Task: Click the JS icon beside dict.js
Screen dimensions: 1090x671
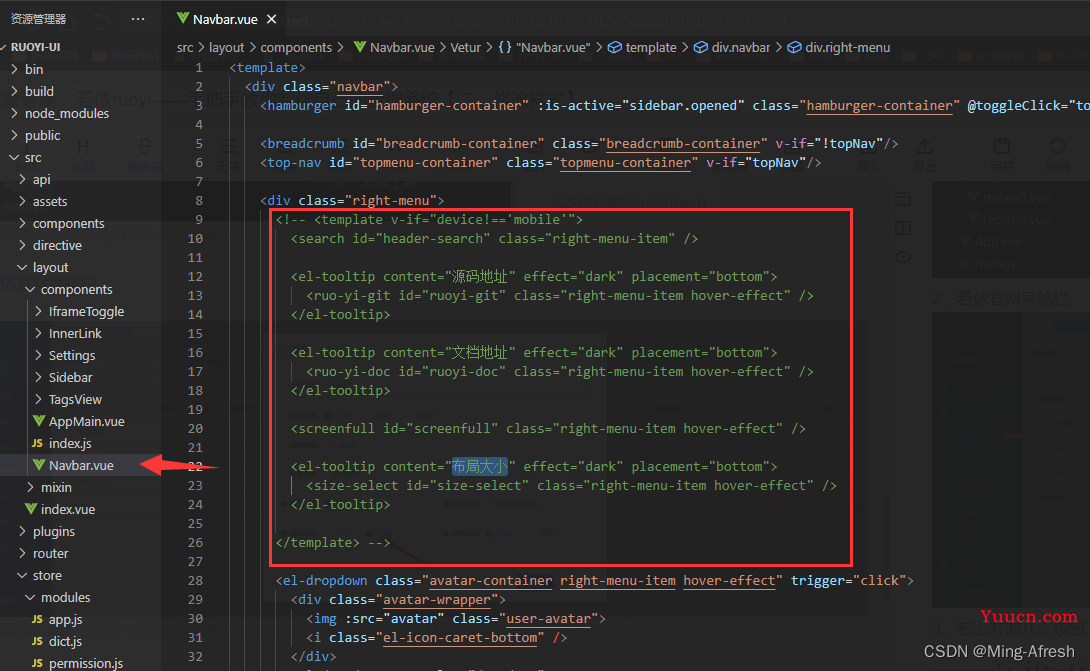Action: click(38, 642)
